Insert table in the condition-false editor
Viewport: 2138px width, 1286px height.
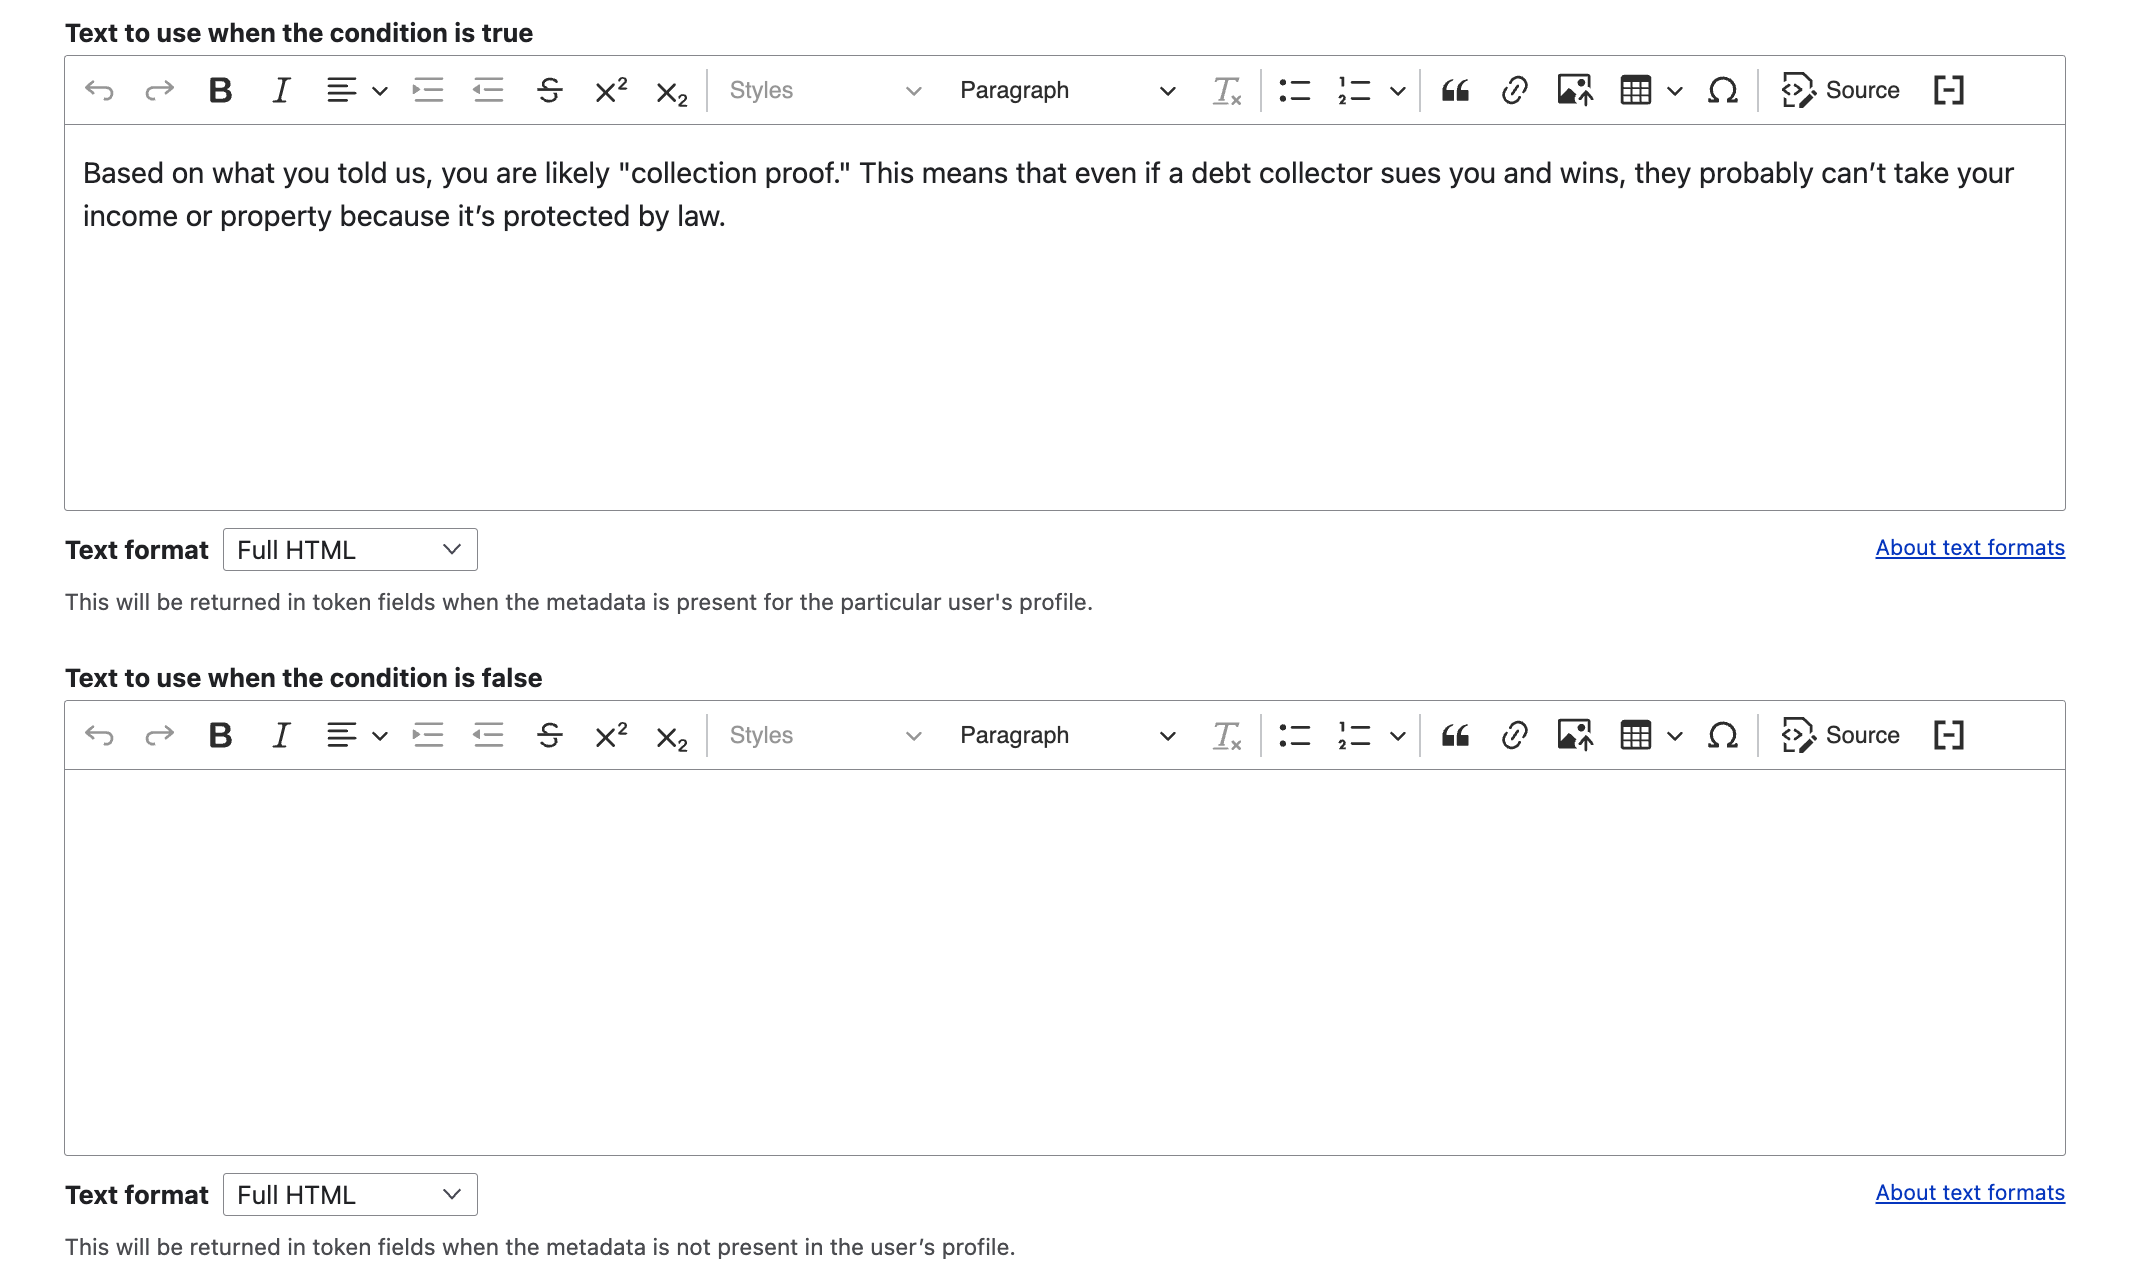[1635, 736]
